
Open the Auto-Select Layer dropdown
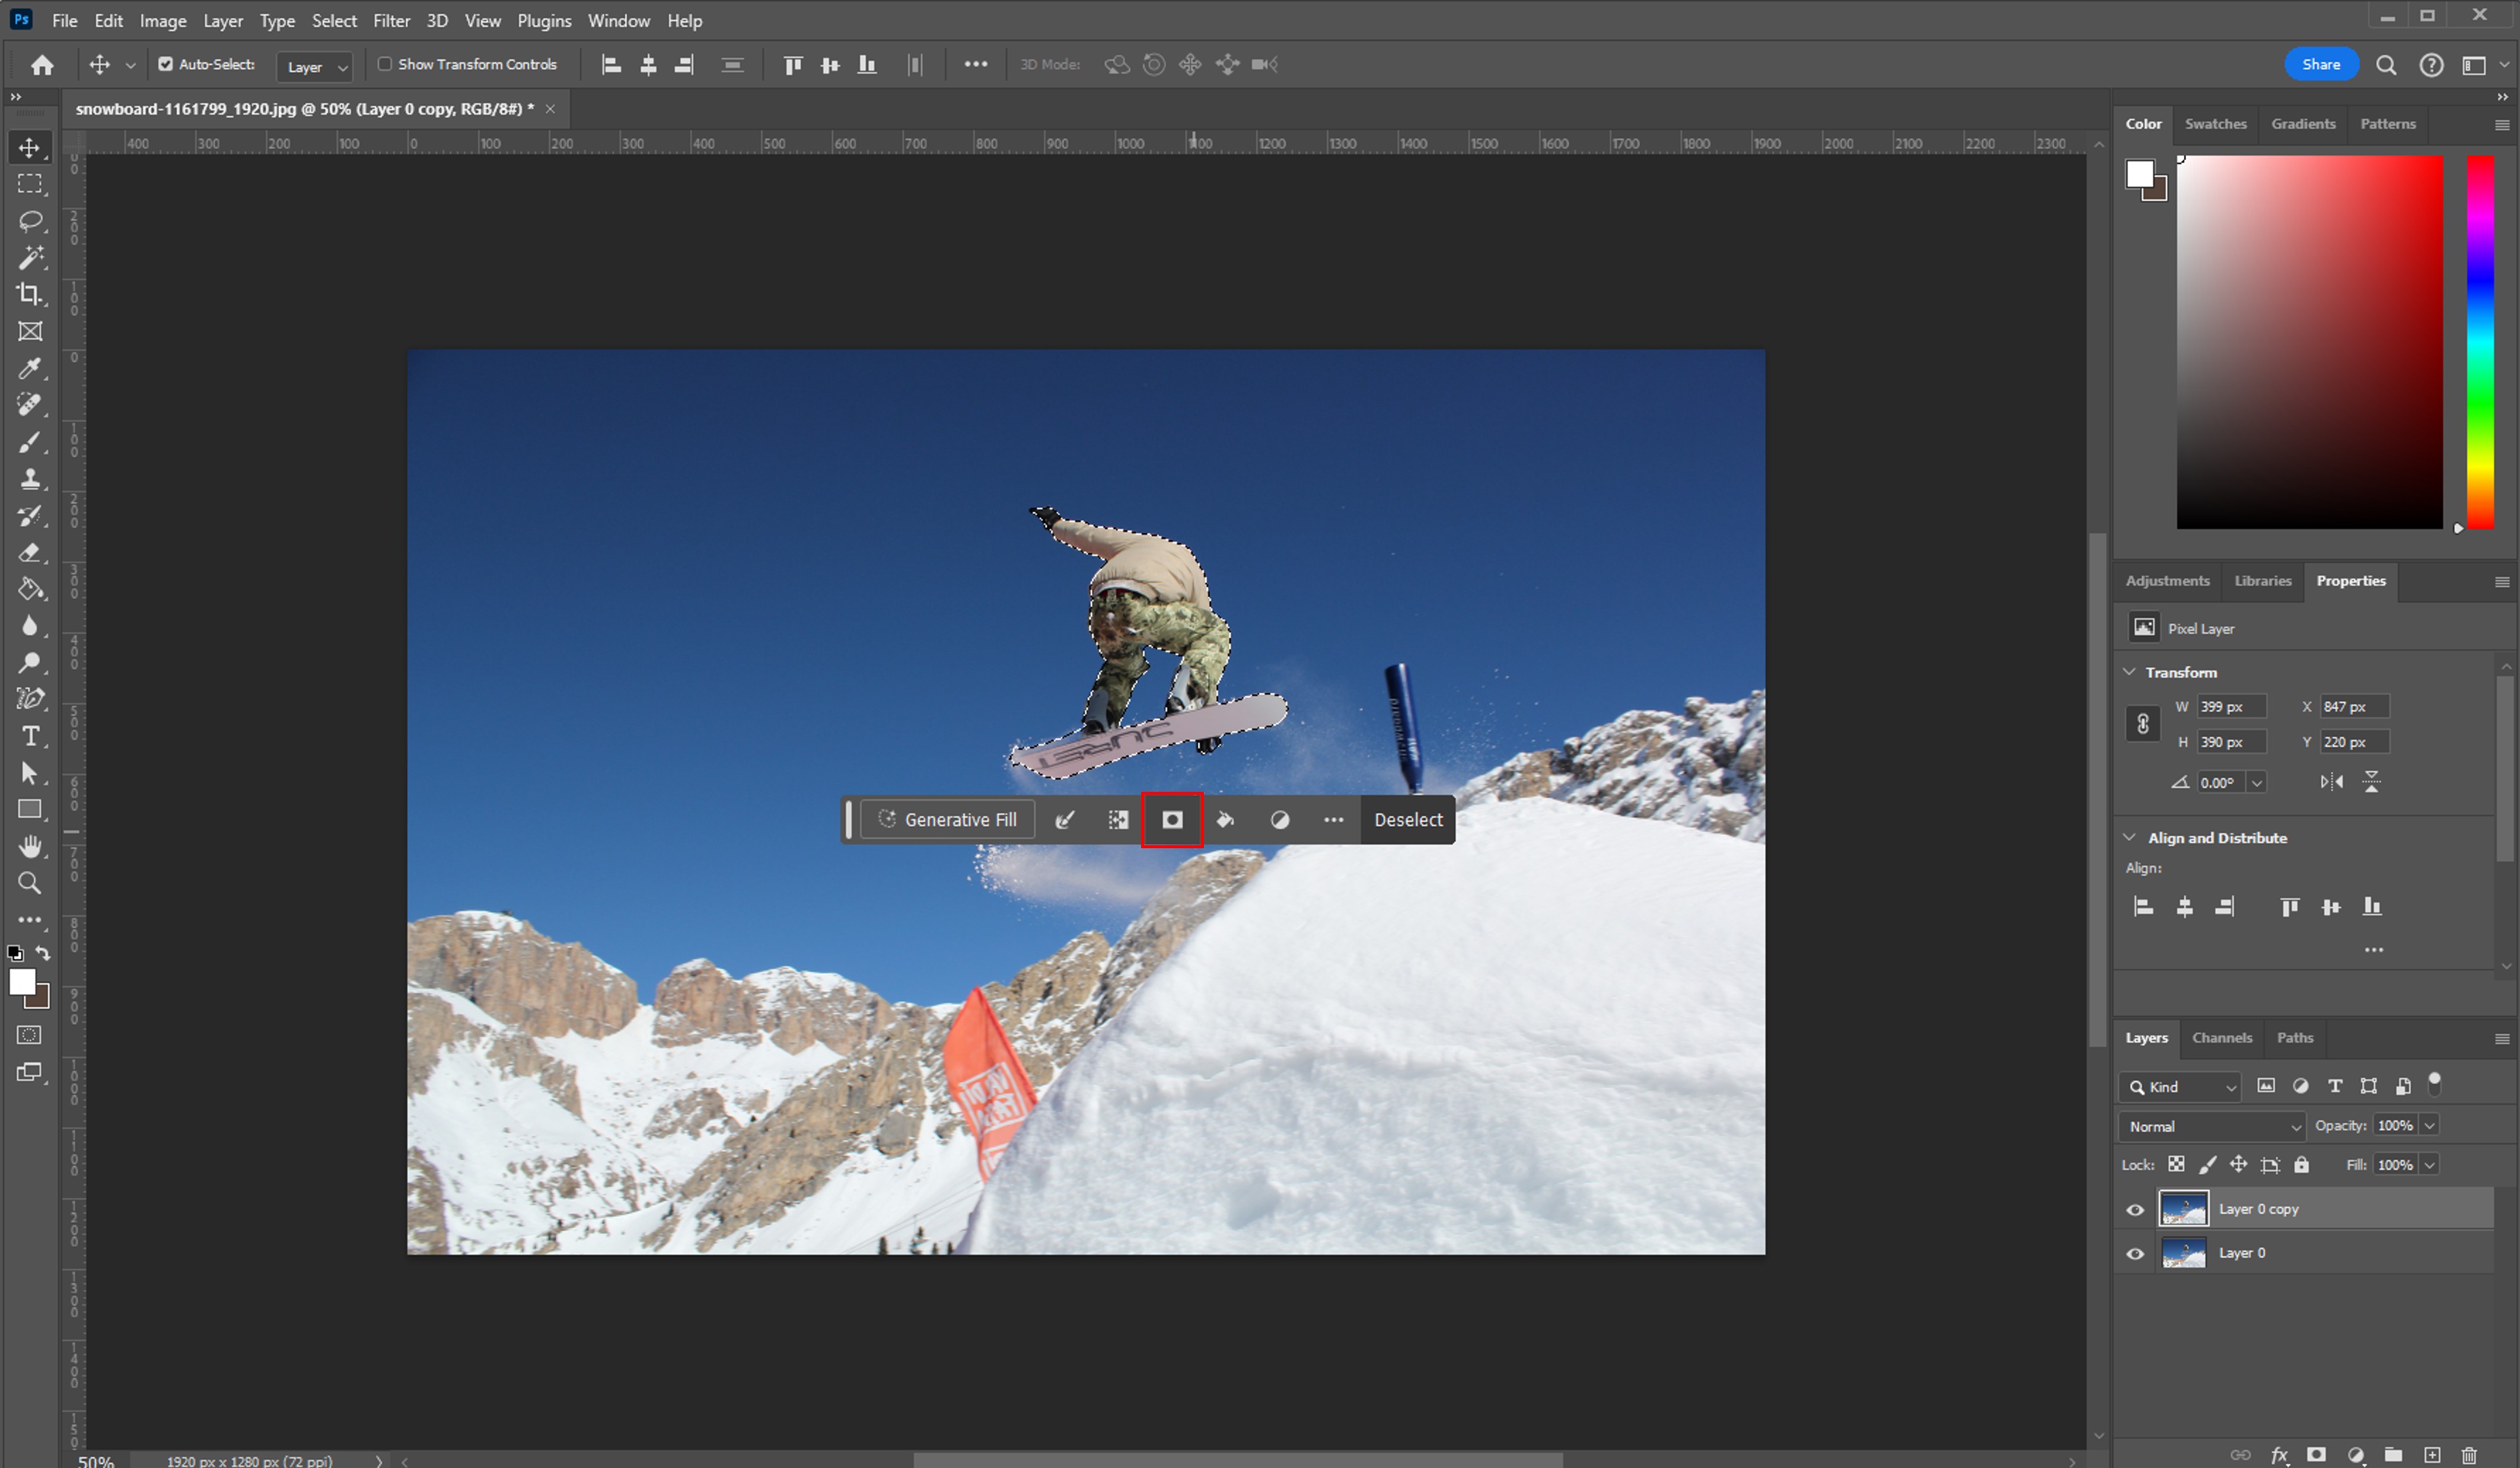(x=314, y=66)
